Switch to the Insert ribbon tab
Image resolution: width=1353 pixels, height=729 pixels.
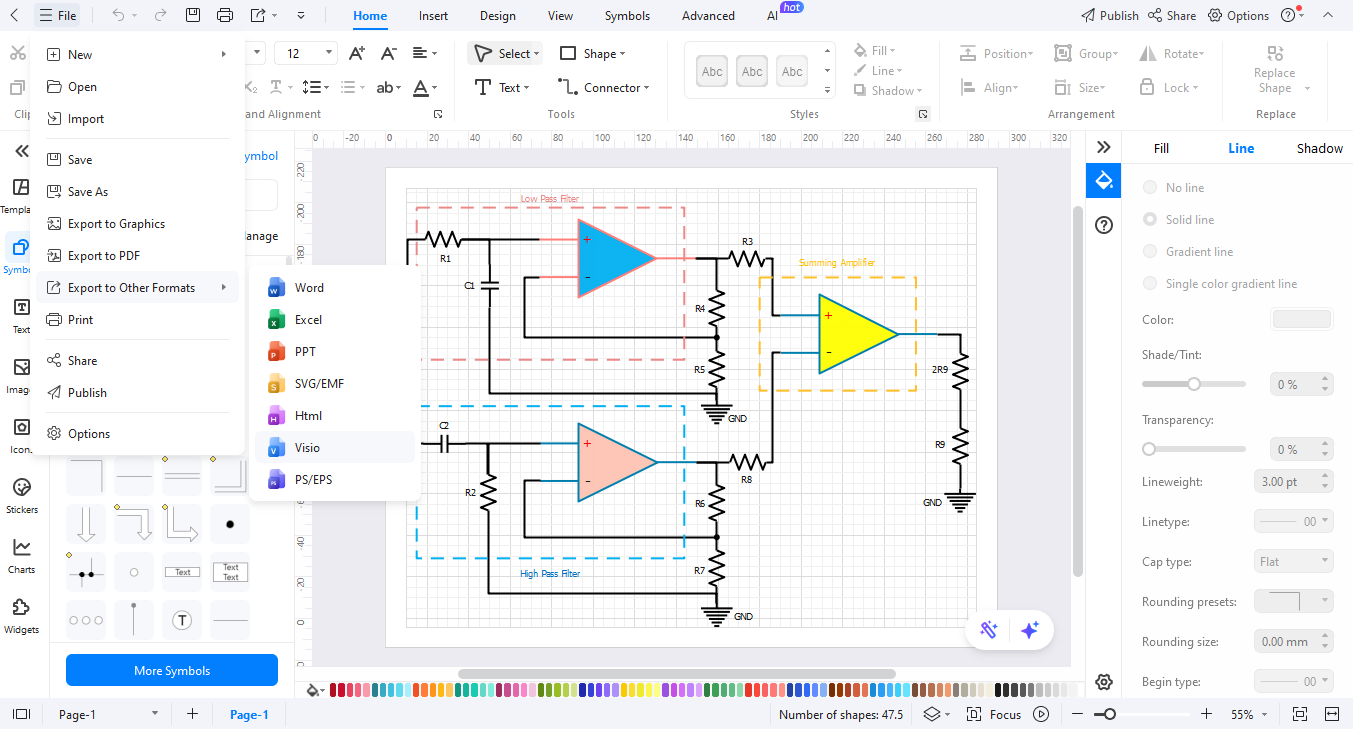[x=433, y=16]
